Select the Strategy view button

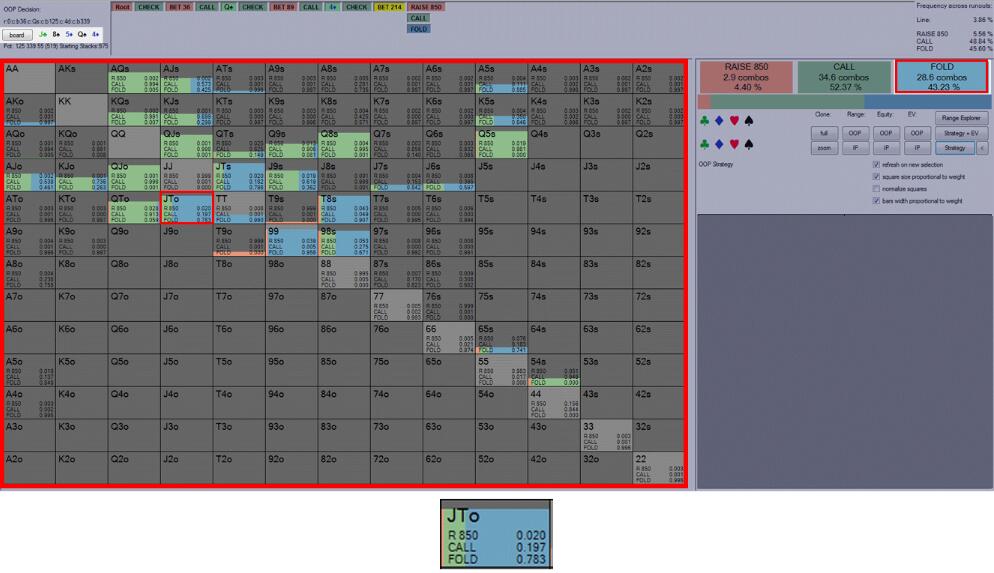coord(955,148)
